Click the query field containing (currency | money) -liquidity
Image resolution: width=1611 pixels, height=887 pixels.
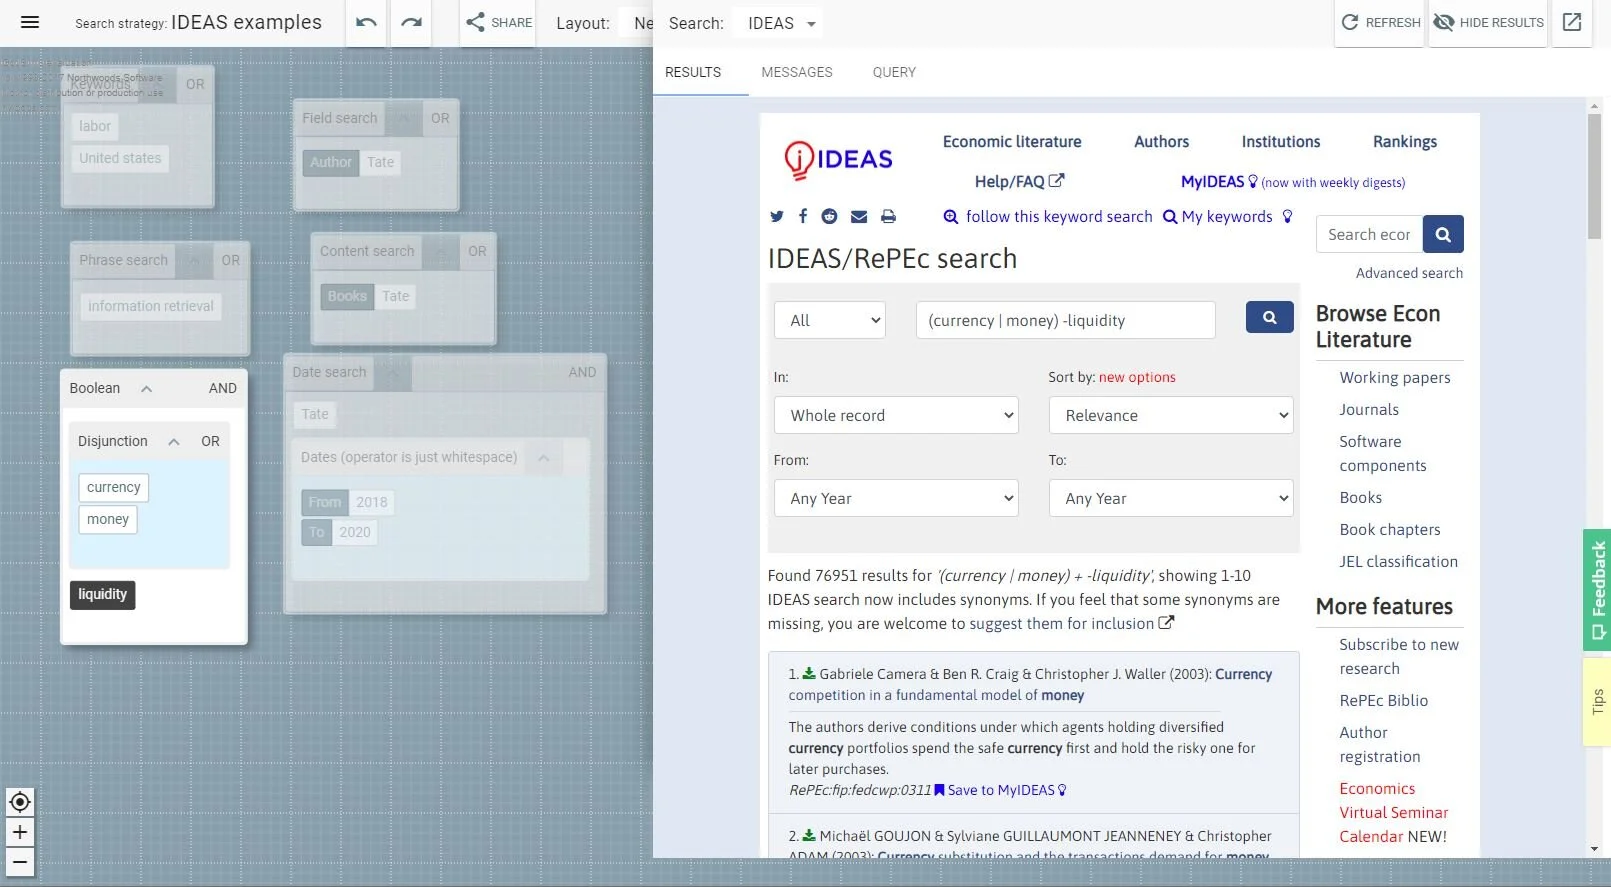(1066, 320)
